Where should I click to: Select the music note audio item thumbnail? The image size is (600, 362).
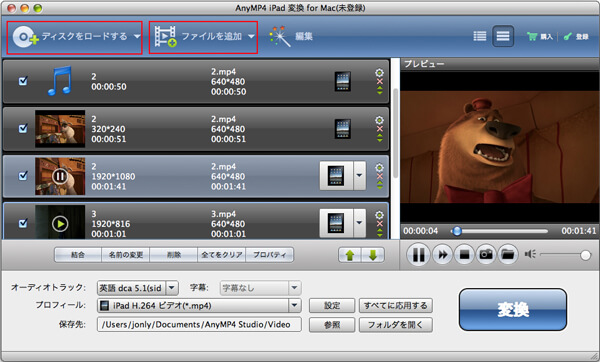[60, 81]
